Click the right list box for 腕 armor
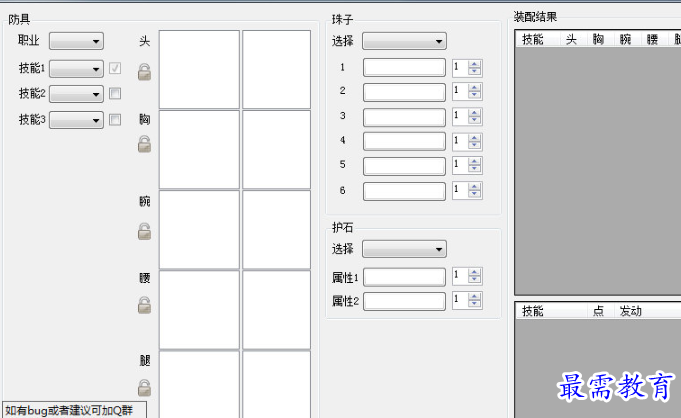 (x=277, y=229)
